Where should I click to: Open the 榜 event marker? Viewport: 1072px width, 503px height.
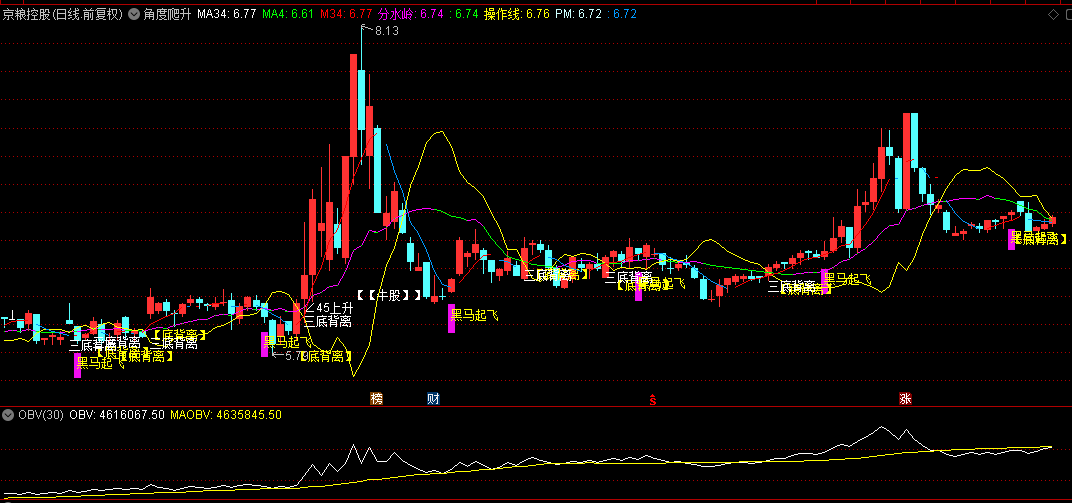[377, 398]
